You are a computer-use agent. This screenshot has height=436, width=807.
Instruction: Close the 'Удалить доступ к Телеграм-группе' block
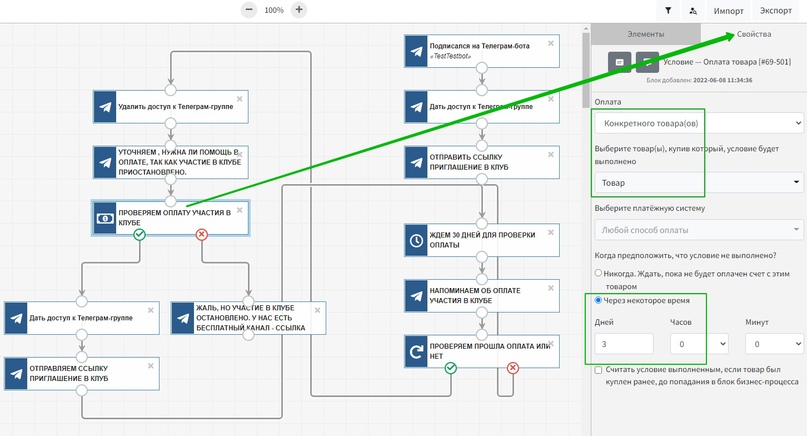241,98
